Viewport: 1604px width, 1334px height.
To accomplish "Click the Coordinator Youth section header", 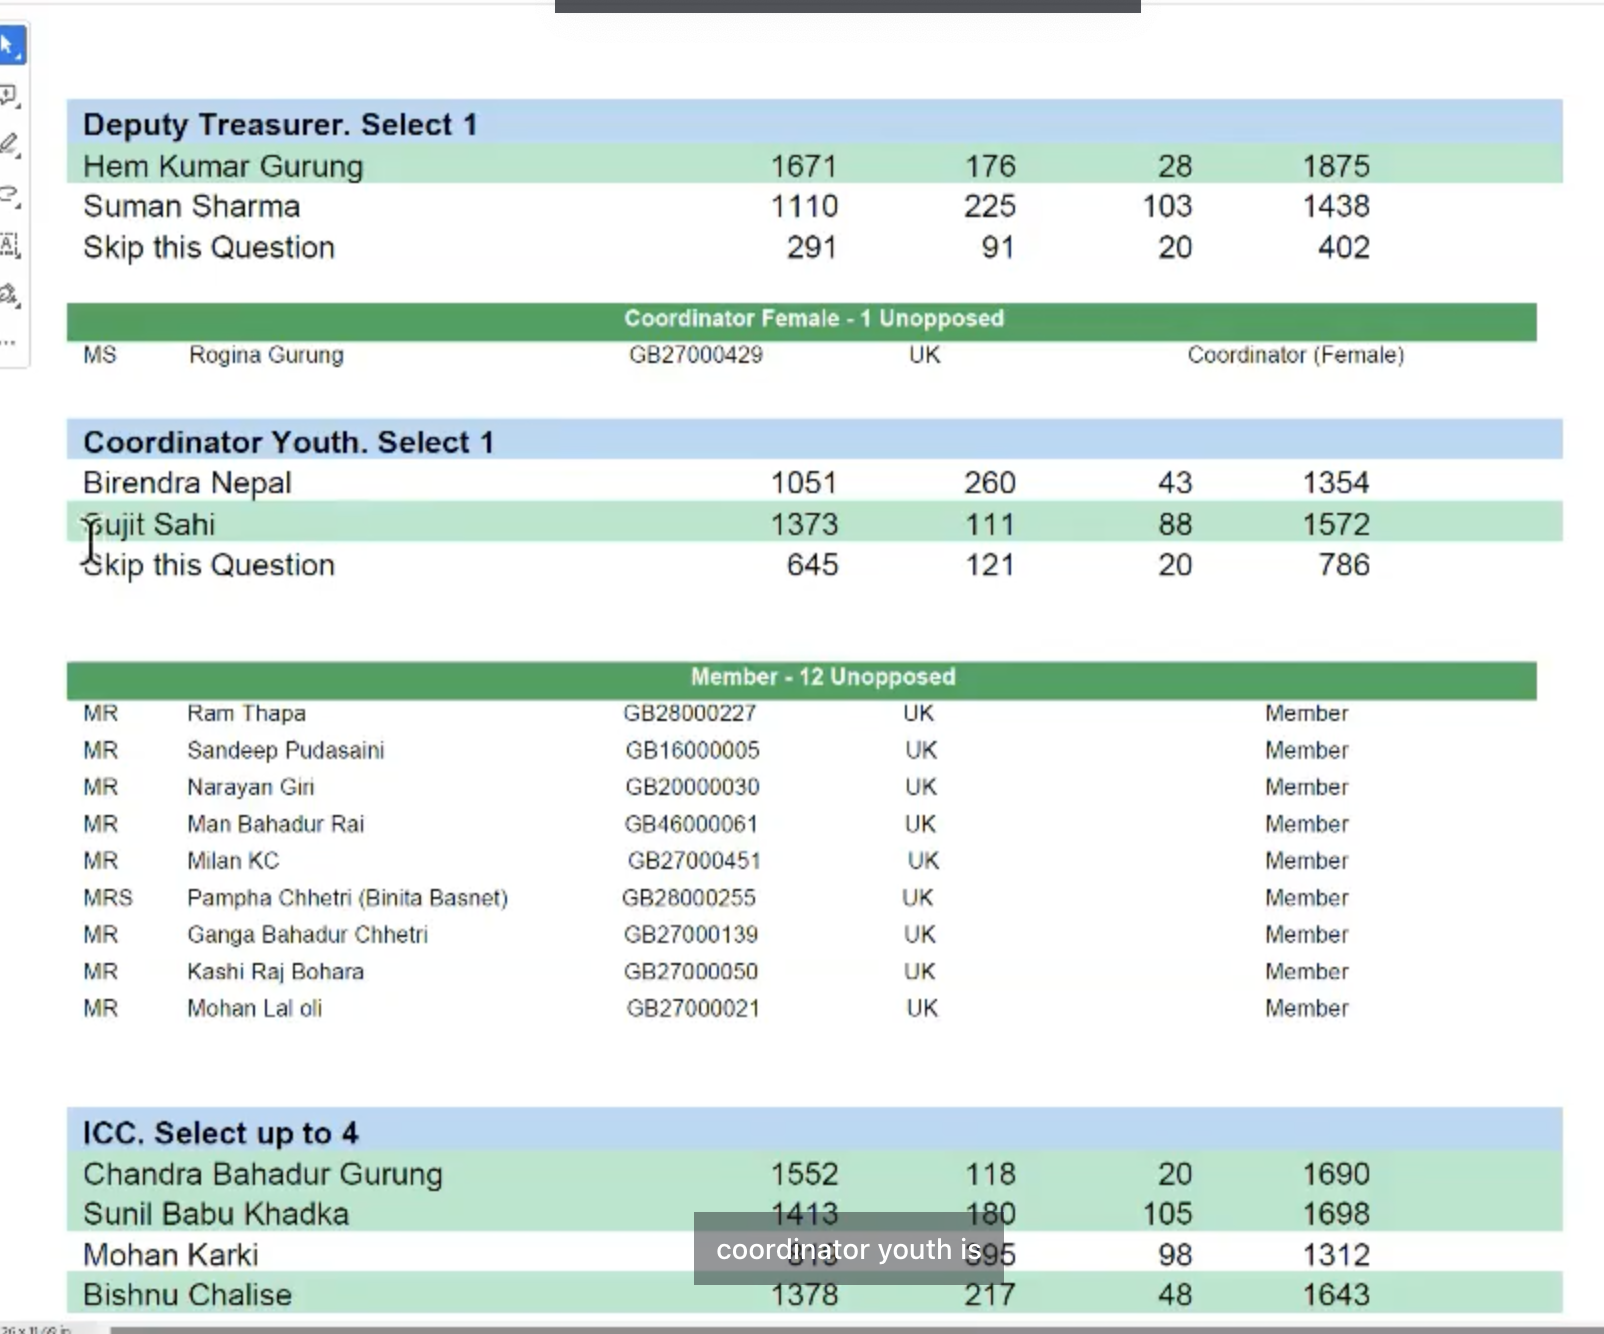I will pos(288,442).
